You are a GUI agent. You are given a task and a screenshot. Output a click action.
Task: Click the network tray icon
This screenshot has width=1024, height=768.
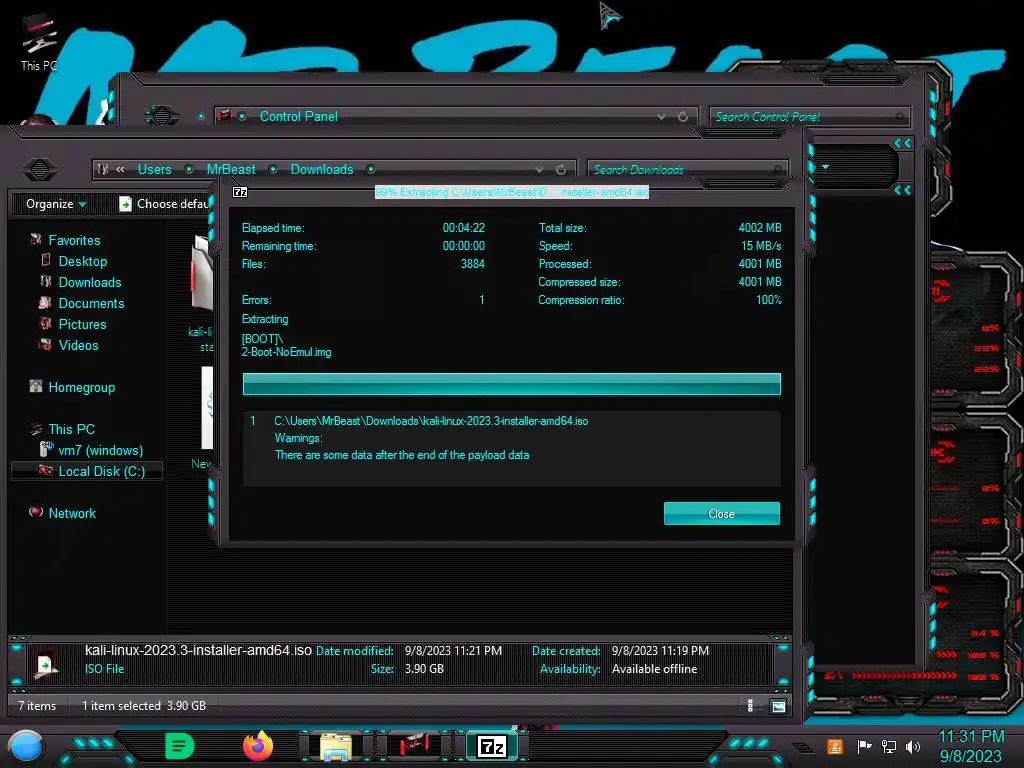tap(889, 746)
